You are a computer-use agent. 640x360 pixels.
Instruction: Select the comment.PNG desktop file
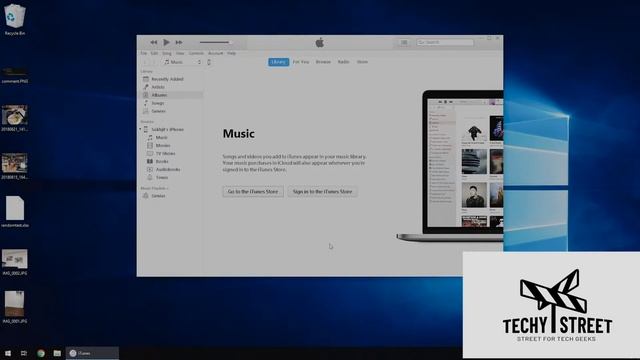15,75
